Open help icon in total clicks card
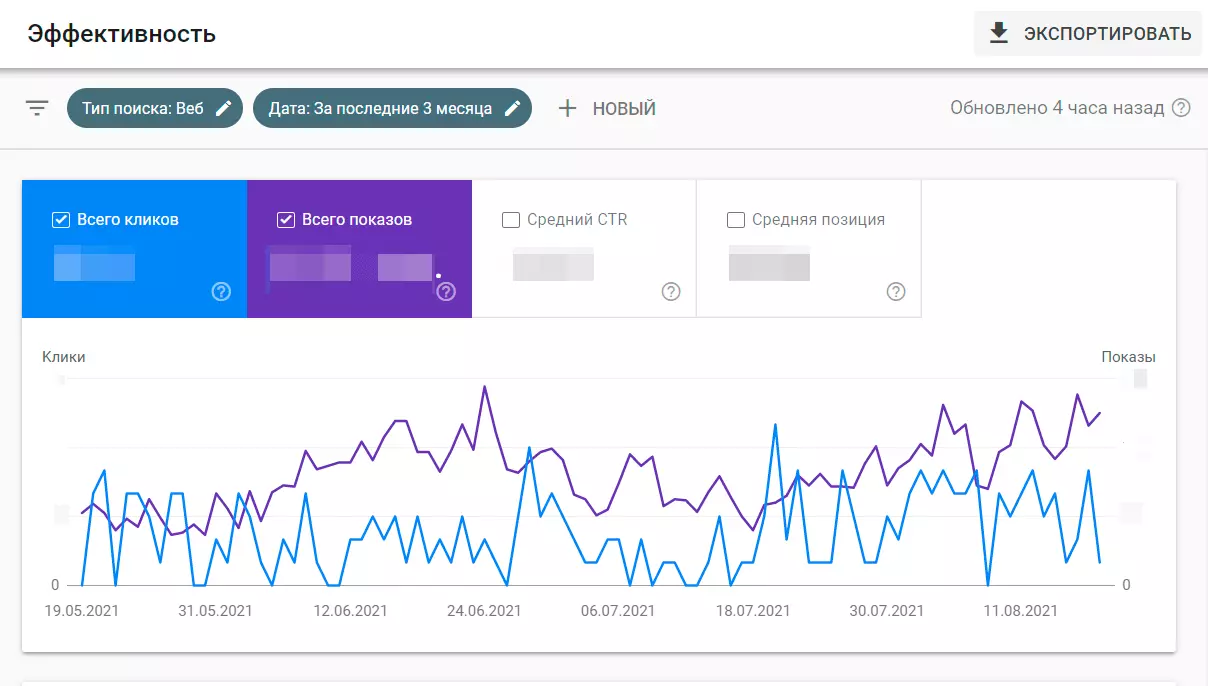 click(x=221, y=292)
